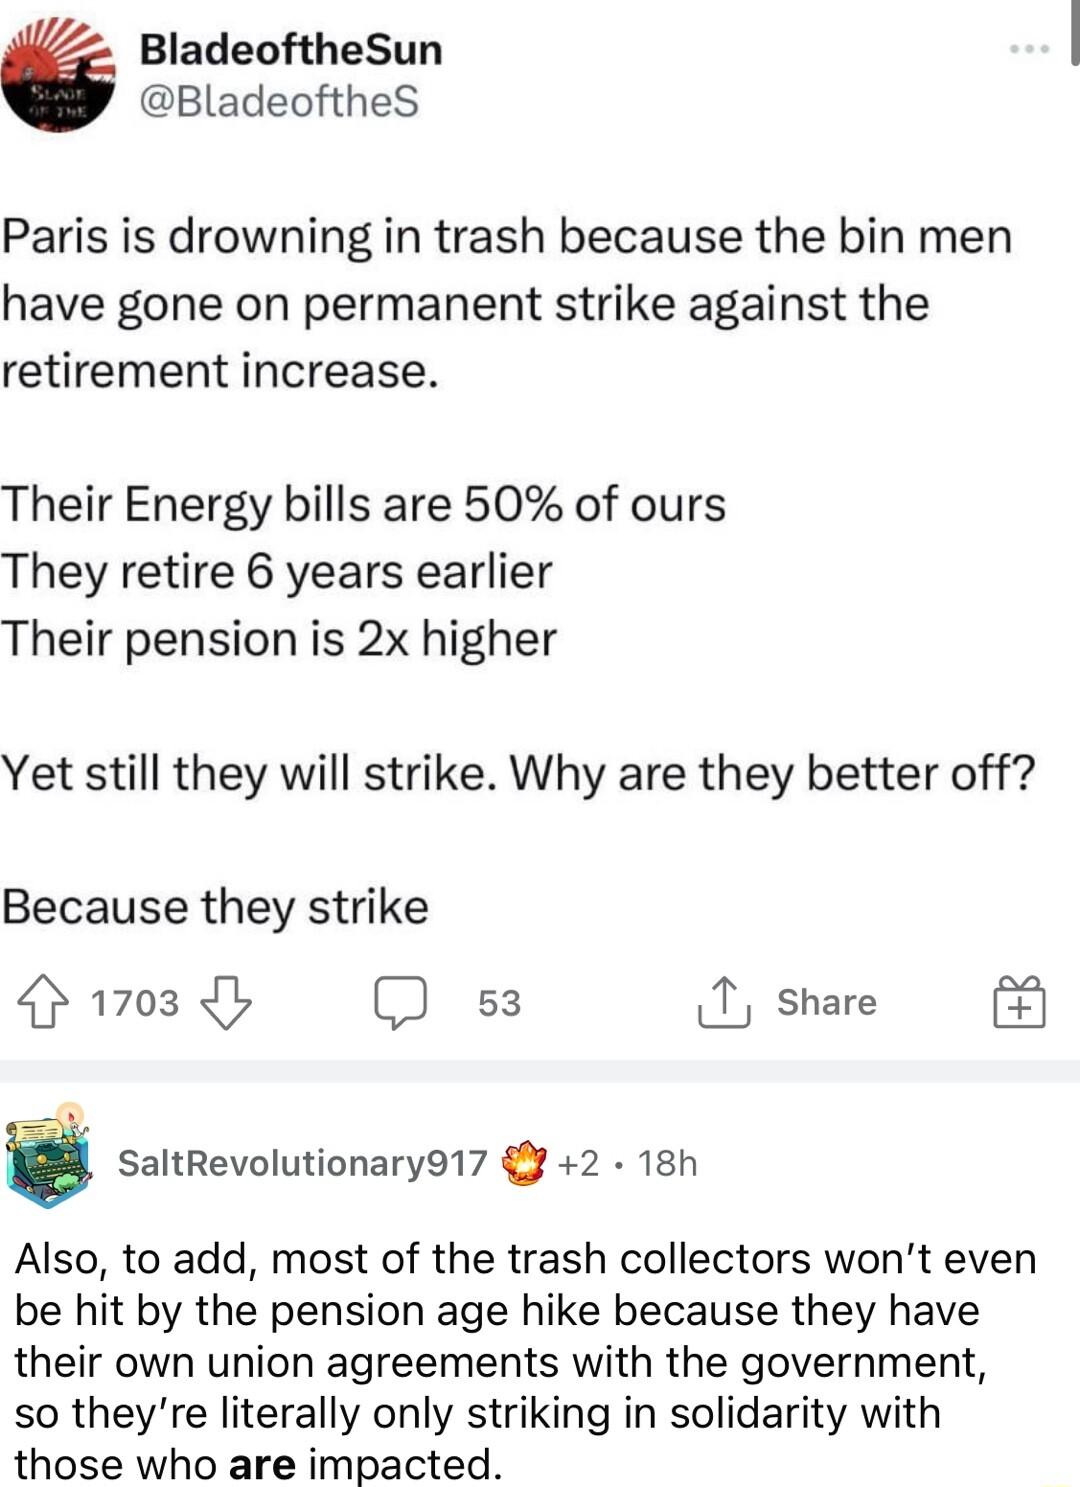The width and height of the screenshot is (1080, 1487).
Task: Click the 1703 vote score
Action: click(x=135, y=1003)
